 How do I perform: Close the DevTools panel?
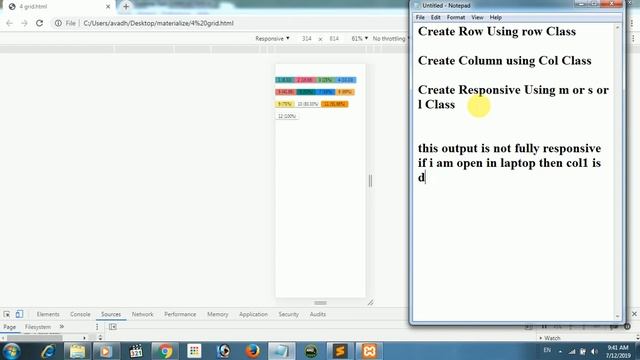click(x=634, y=314)
